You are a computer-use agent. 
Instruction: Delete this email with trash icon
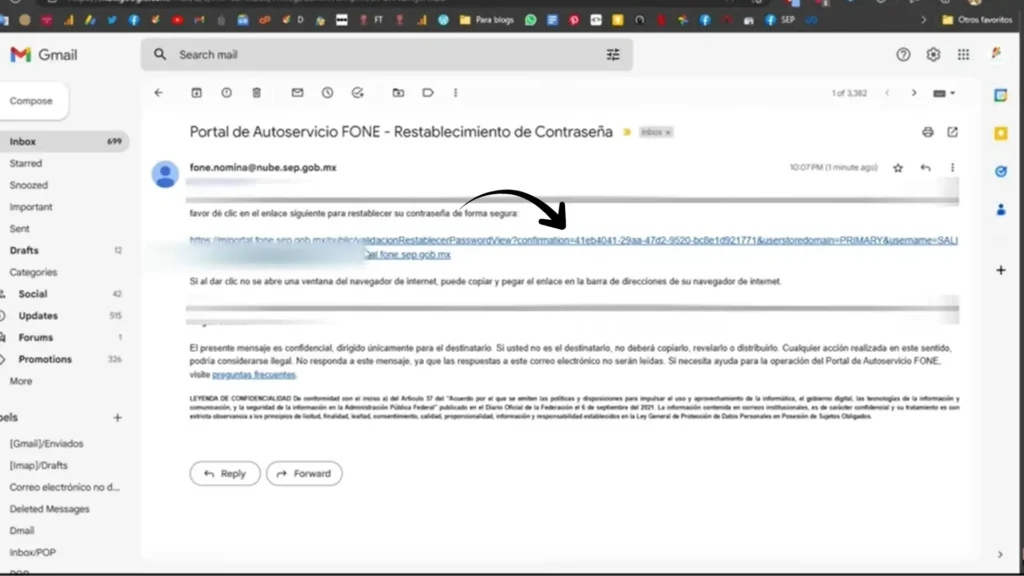coord(257,93)
